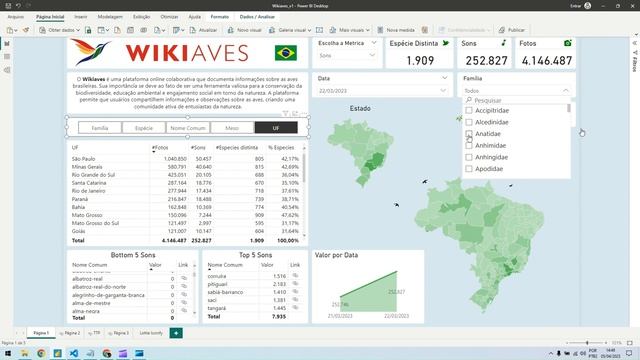Click link icon in comuira row

click(x=295, y=276)
